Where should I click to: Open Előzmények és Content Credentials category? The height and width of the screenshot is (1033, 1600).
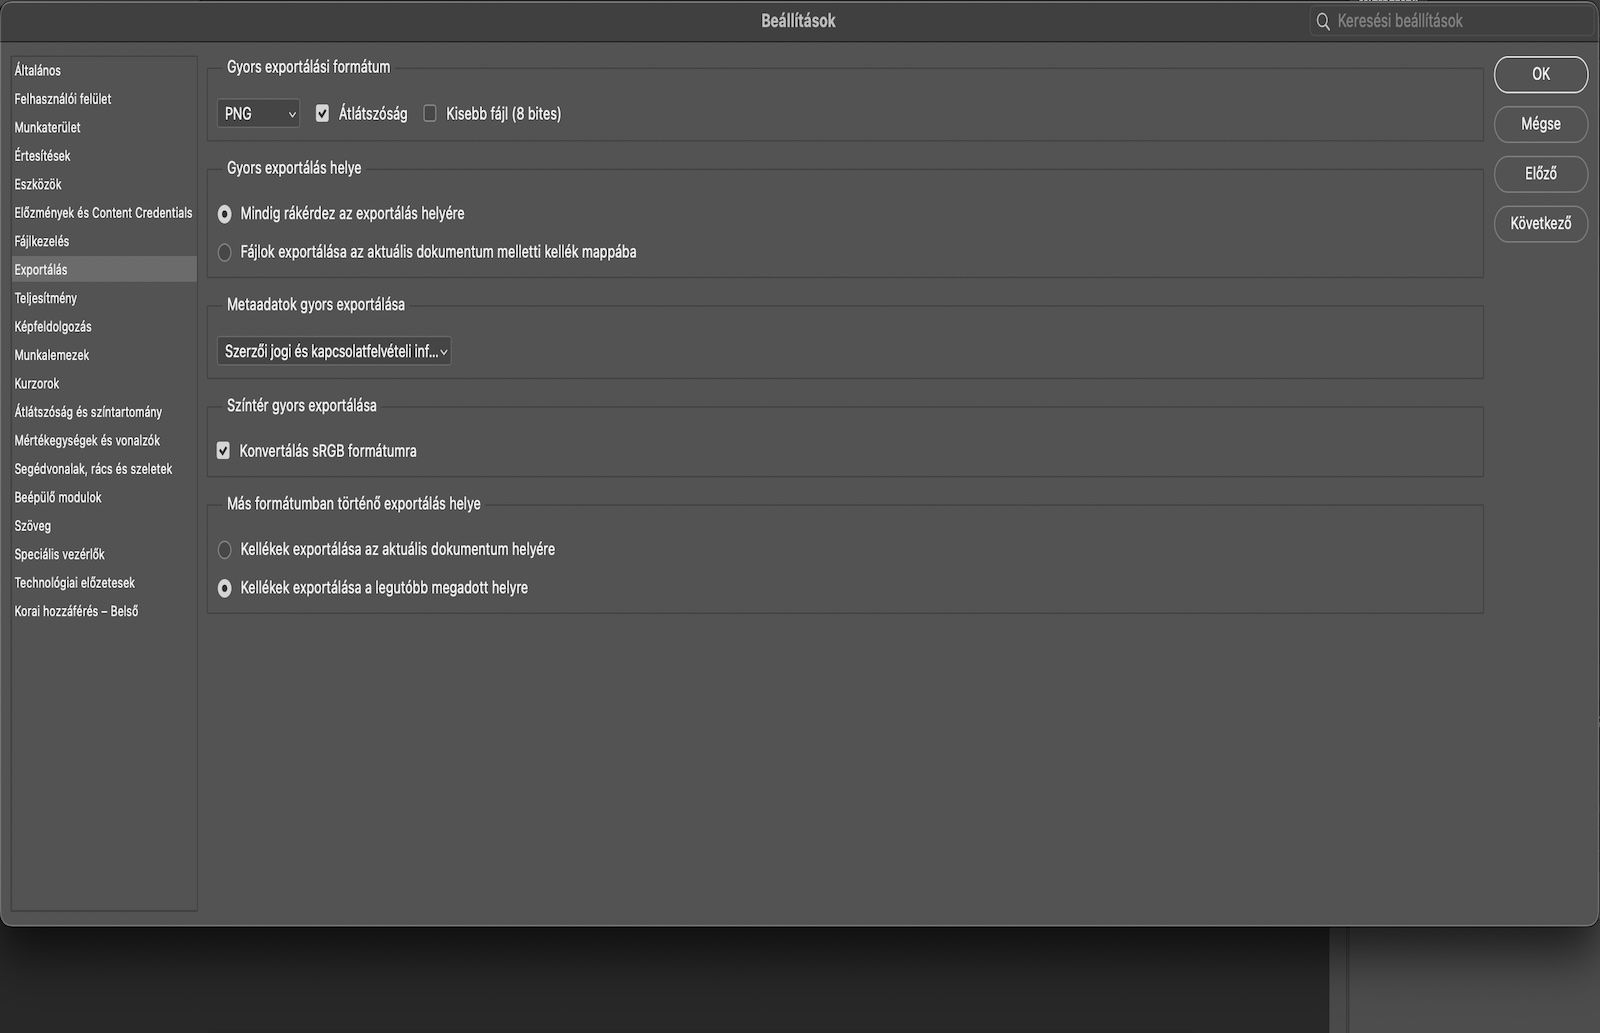tap(104, 213)
